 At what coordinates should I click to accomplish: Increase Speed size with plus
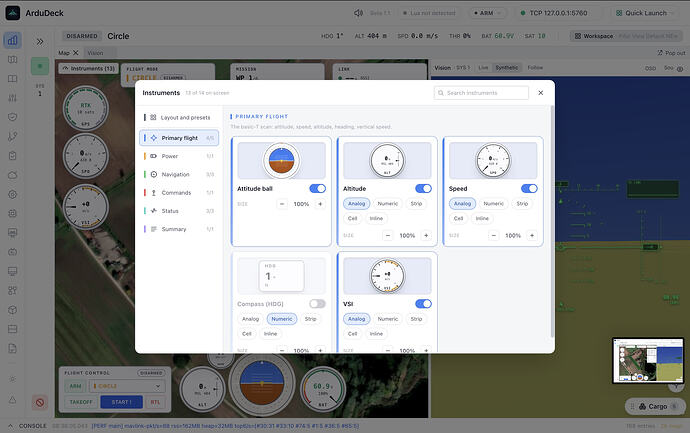click(x=532, y=235)
